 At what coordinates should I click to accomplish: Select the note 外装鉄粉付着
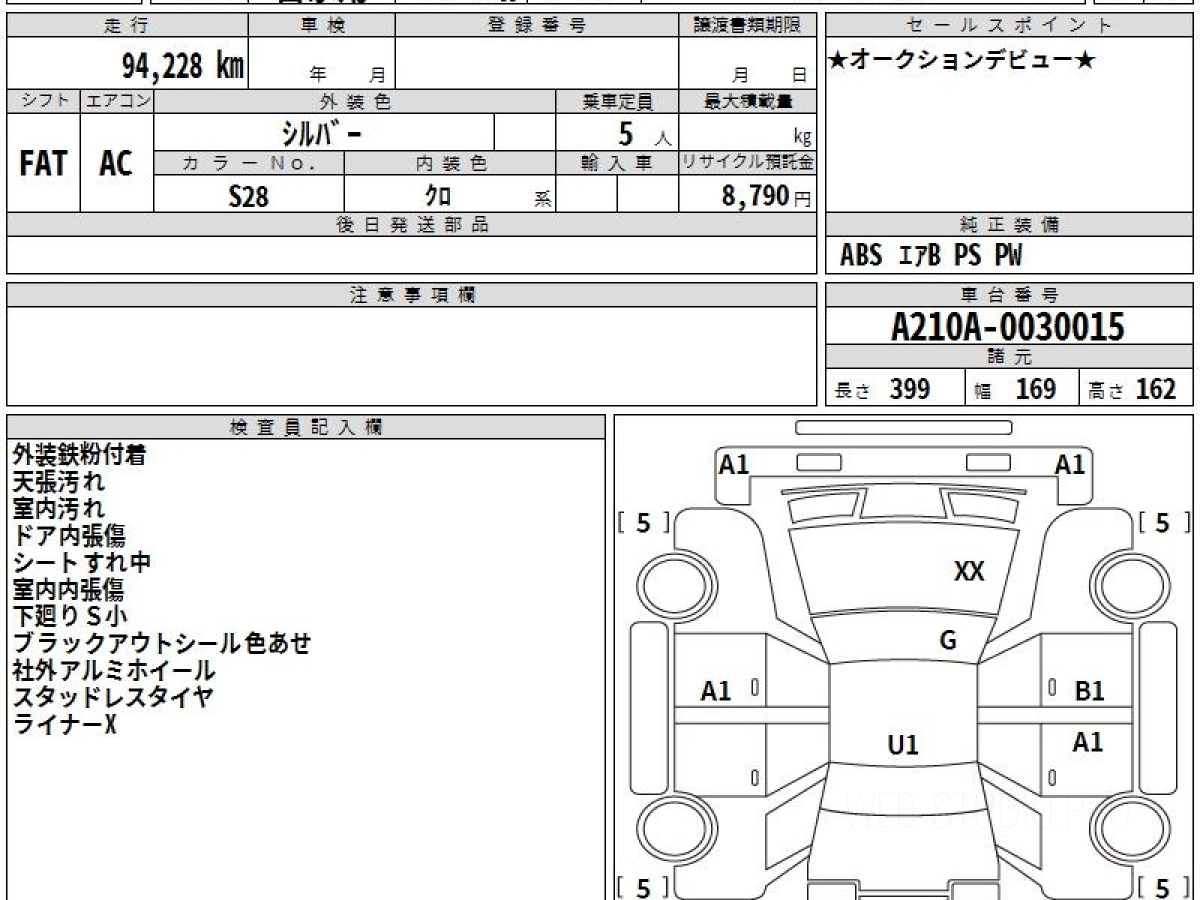(x=79, y=455)
